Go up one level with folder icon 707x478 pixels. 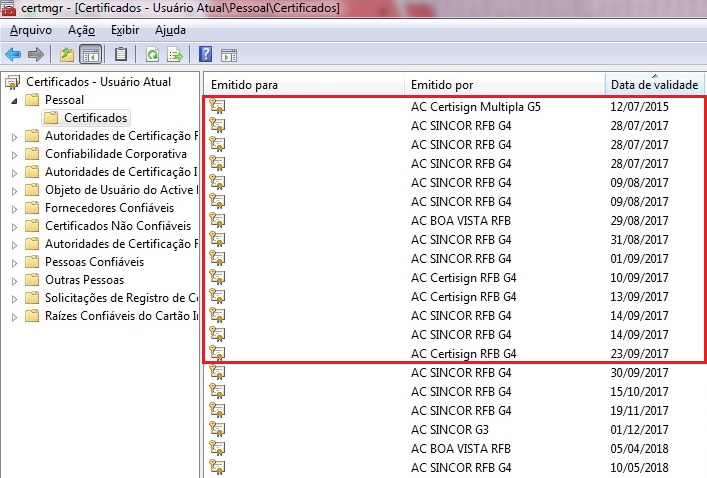click(x=67, y=55)
